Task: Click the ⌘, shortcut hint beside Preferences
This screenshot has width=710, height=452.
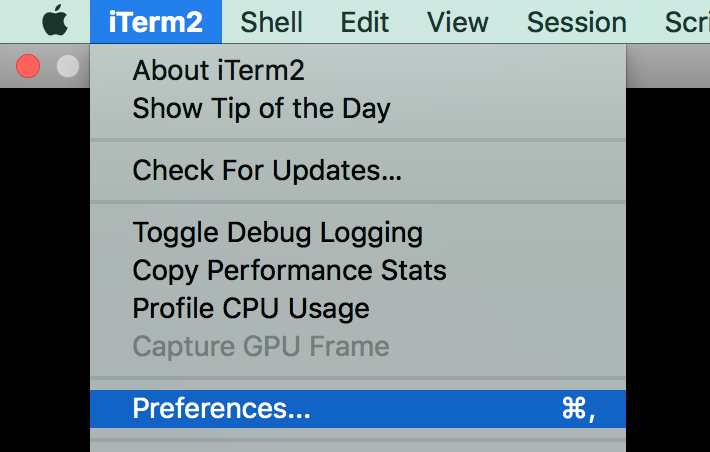Action: coord(578,409)
